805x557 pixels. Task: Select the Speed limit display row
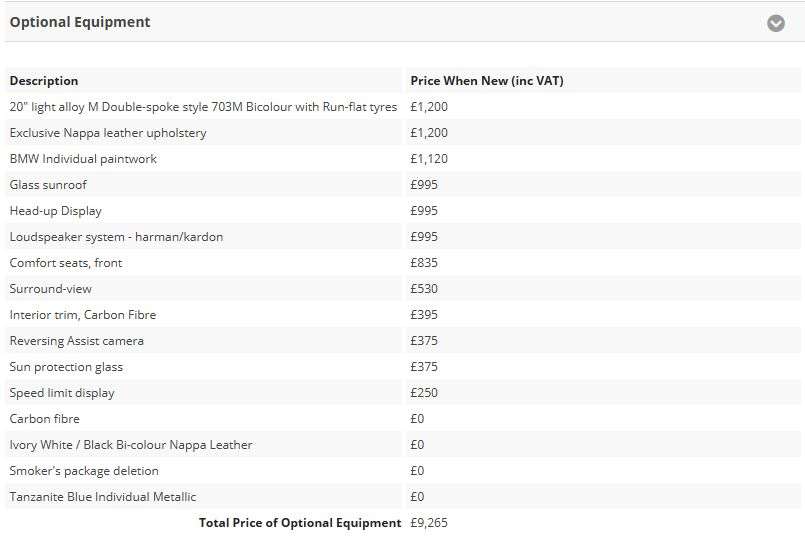tap(402, 393)
